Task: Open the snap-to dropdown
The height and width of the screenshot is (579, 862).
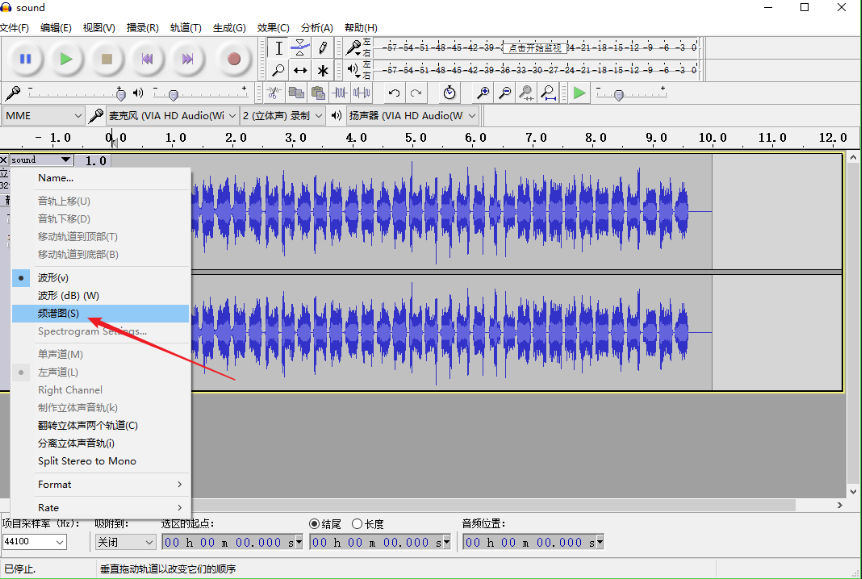Action: [125, 542]
